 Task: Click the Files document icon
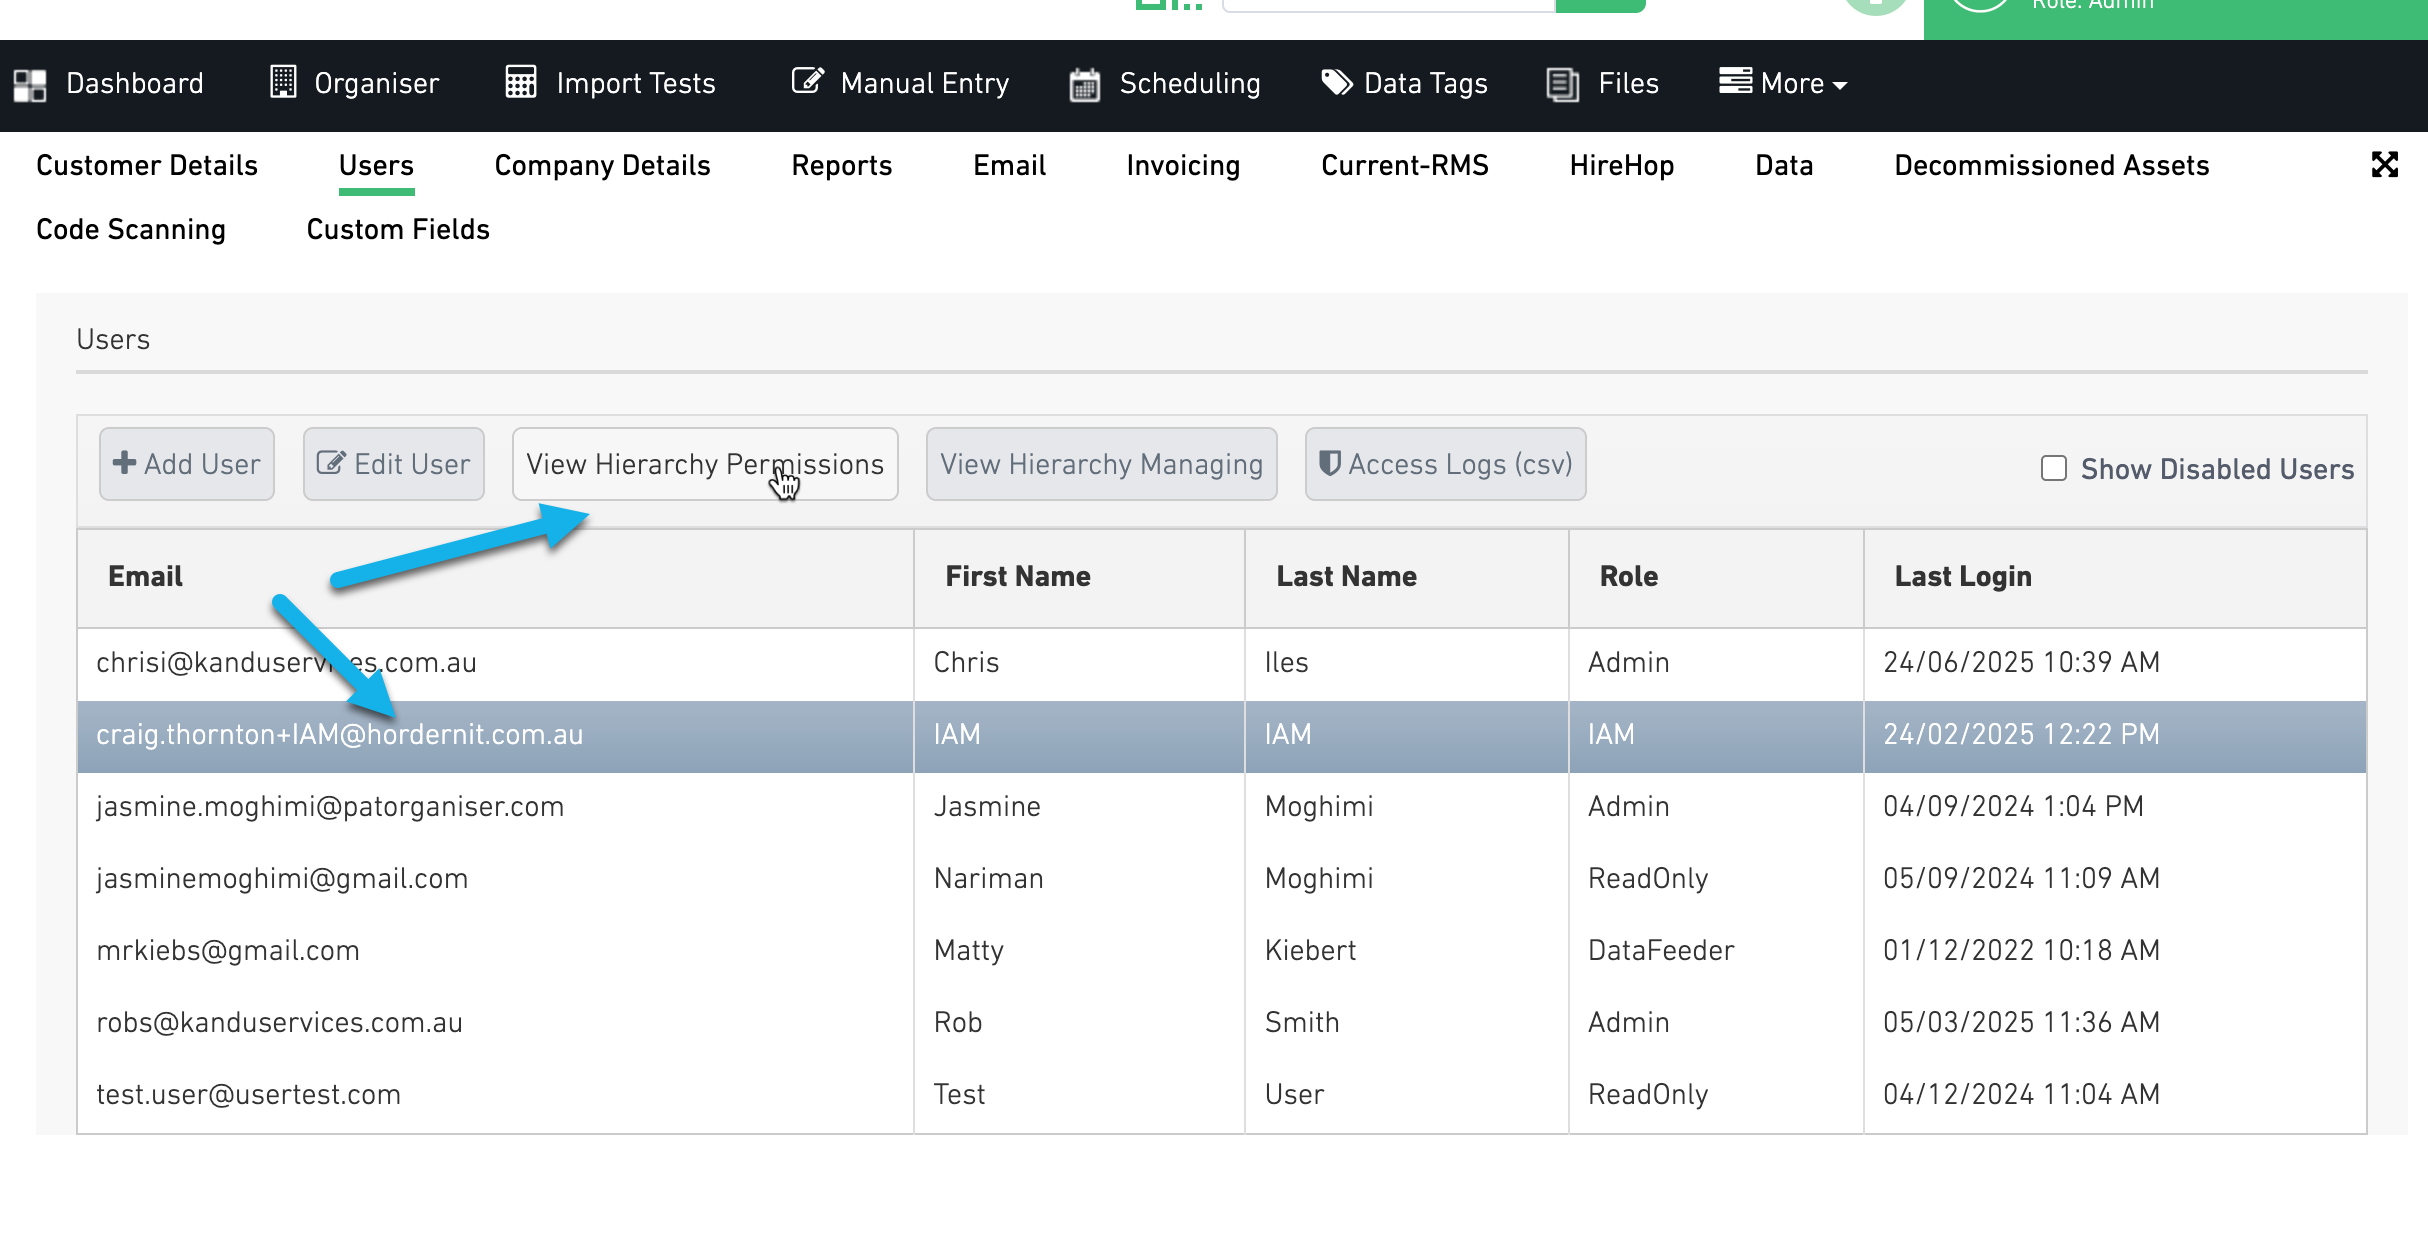click(1562, 84)
